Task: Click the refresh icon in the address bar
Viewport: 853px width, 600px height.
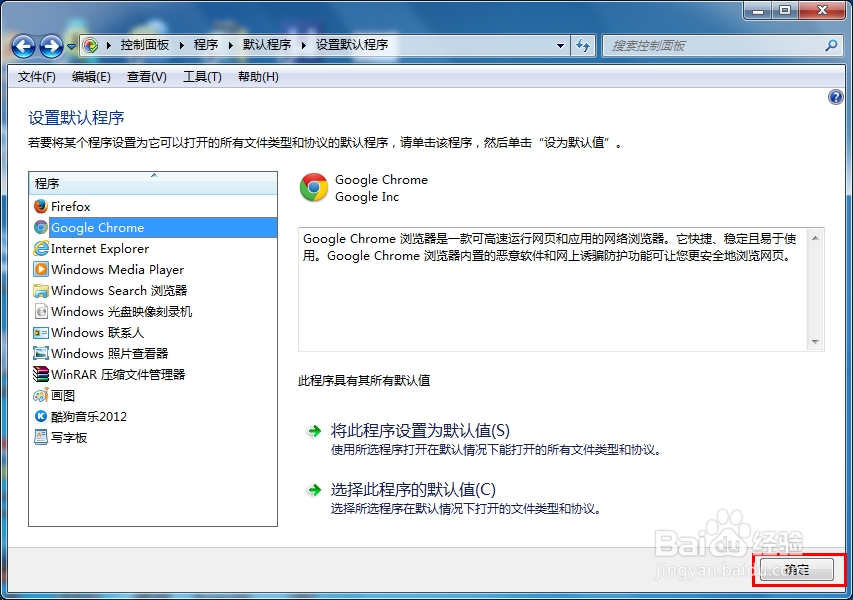Action: coord(583,45)
